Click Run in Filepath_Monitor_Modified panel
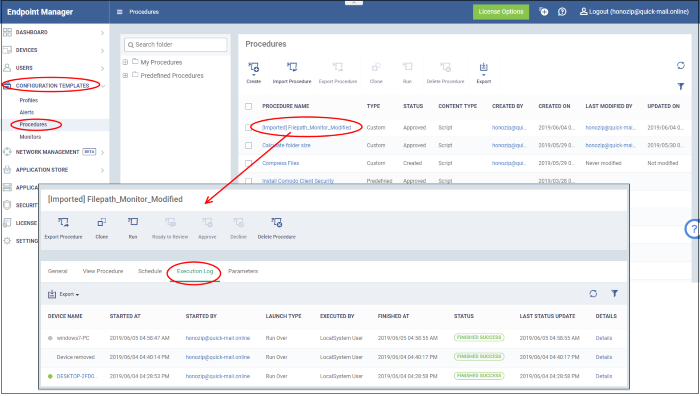The height and width of the screenshot is (396, 700). pyautogui.click(x=133, y=222)
